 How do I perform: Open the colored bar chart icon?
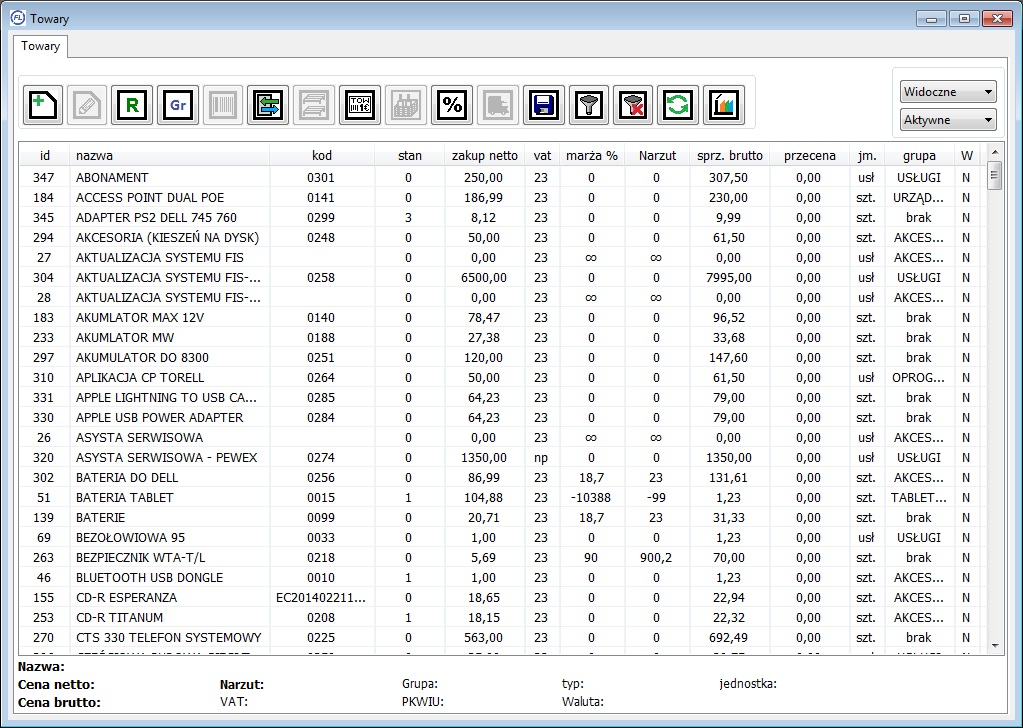[724, 104]
